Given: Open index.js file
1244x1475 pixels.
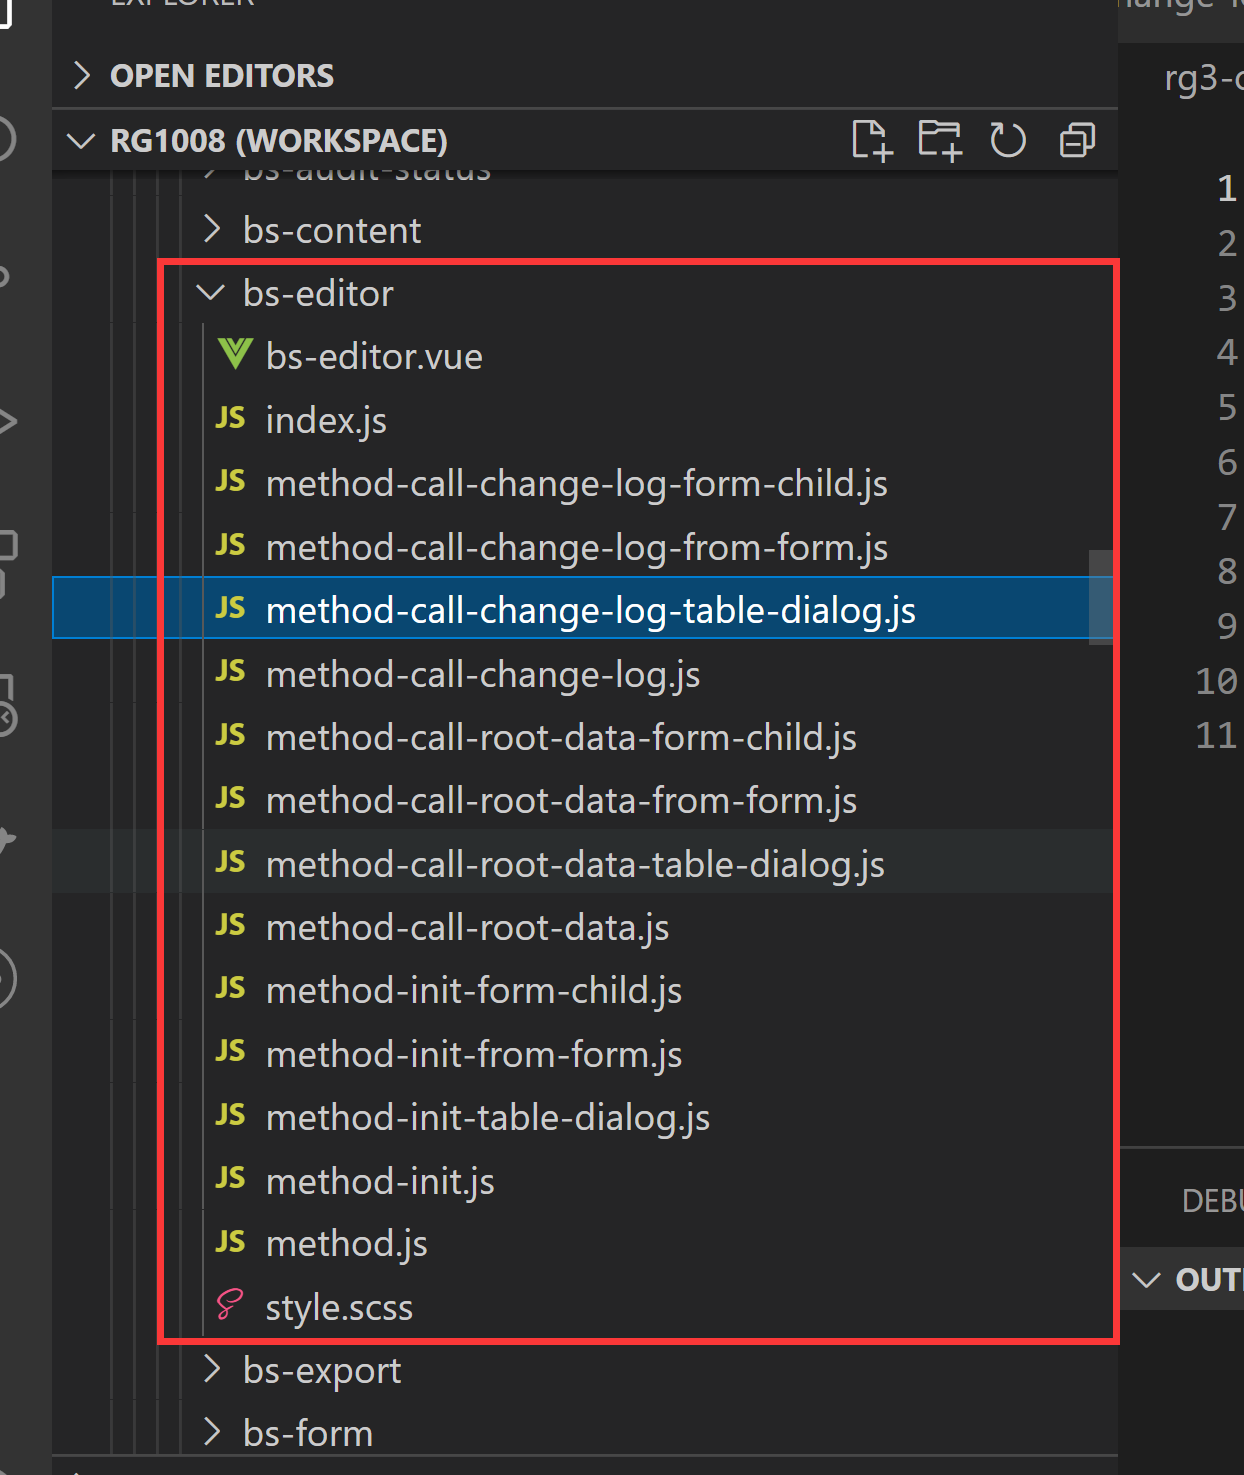Looking at the screenshot, I should pos(326,420).
